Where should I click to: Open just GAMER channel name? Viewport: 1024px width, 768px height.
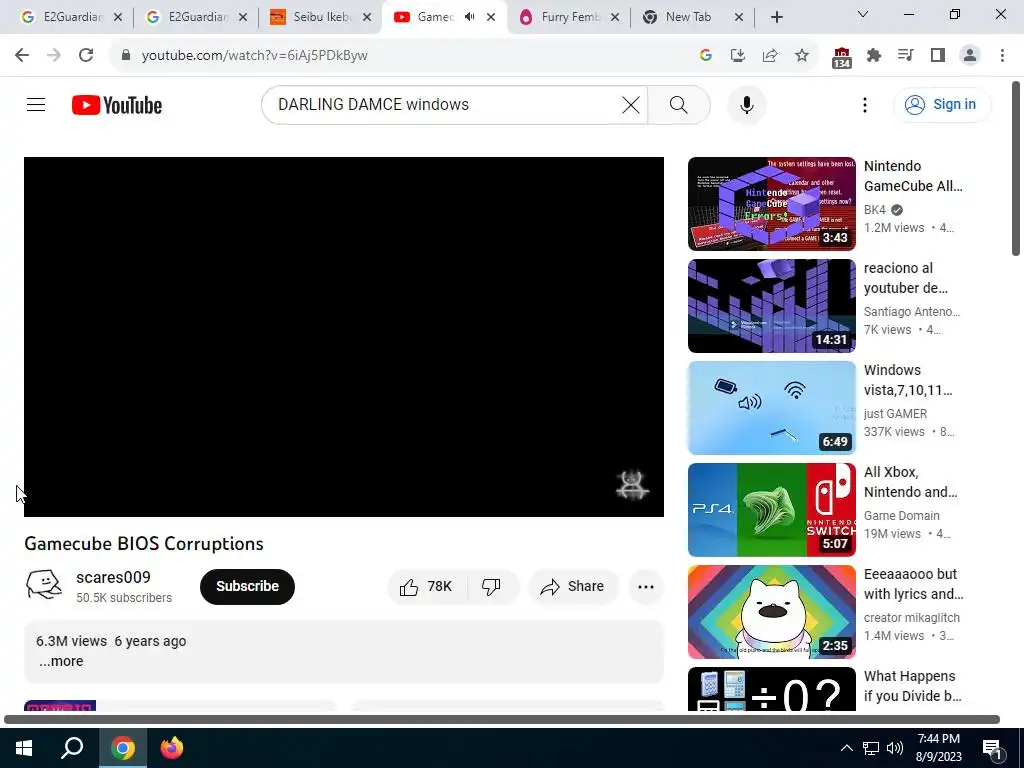click(x=895, y=413)
